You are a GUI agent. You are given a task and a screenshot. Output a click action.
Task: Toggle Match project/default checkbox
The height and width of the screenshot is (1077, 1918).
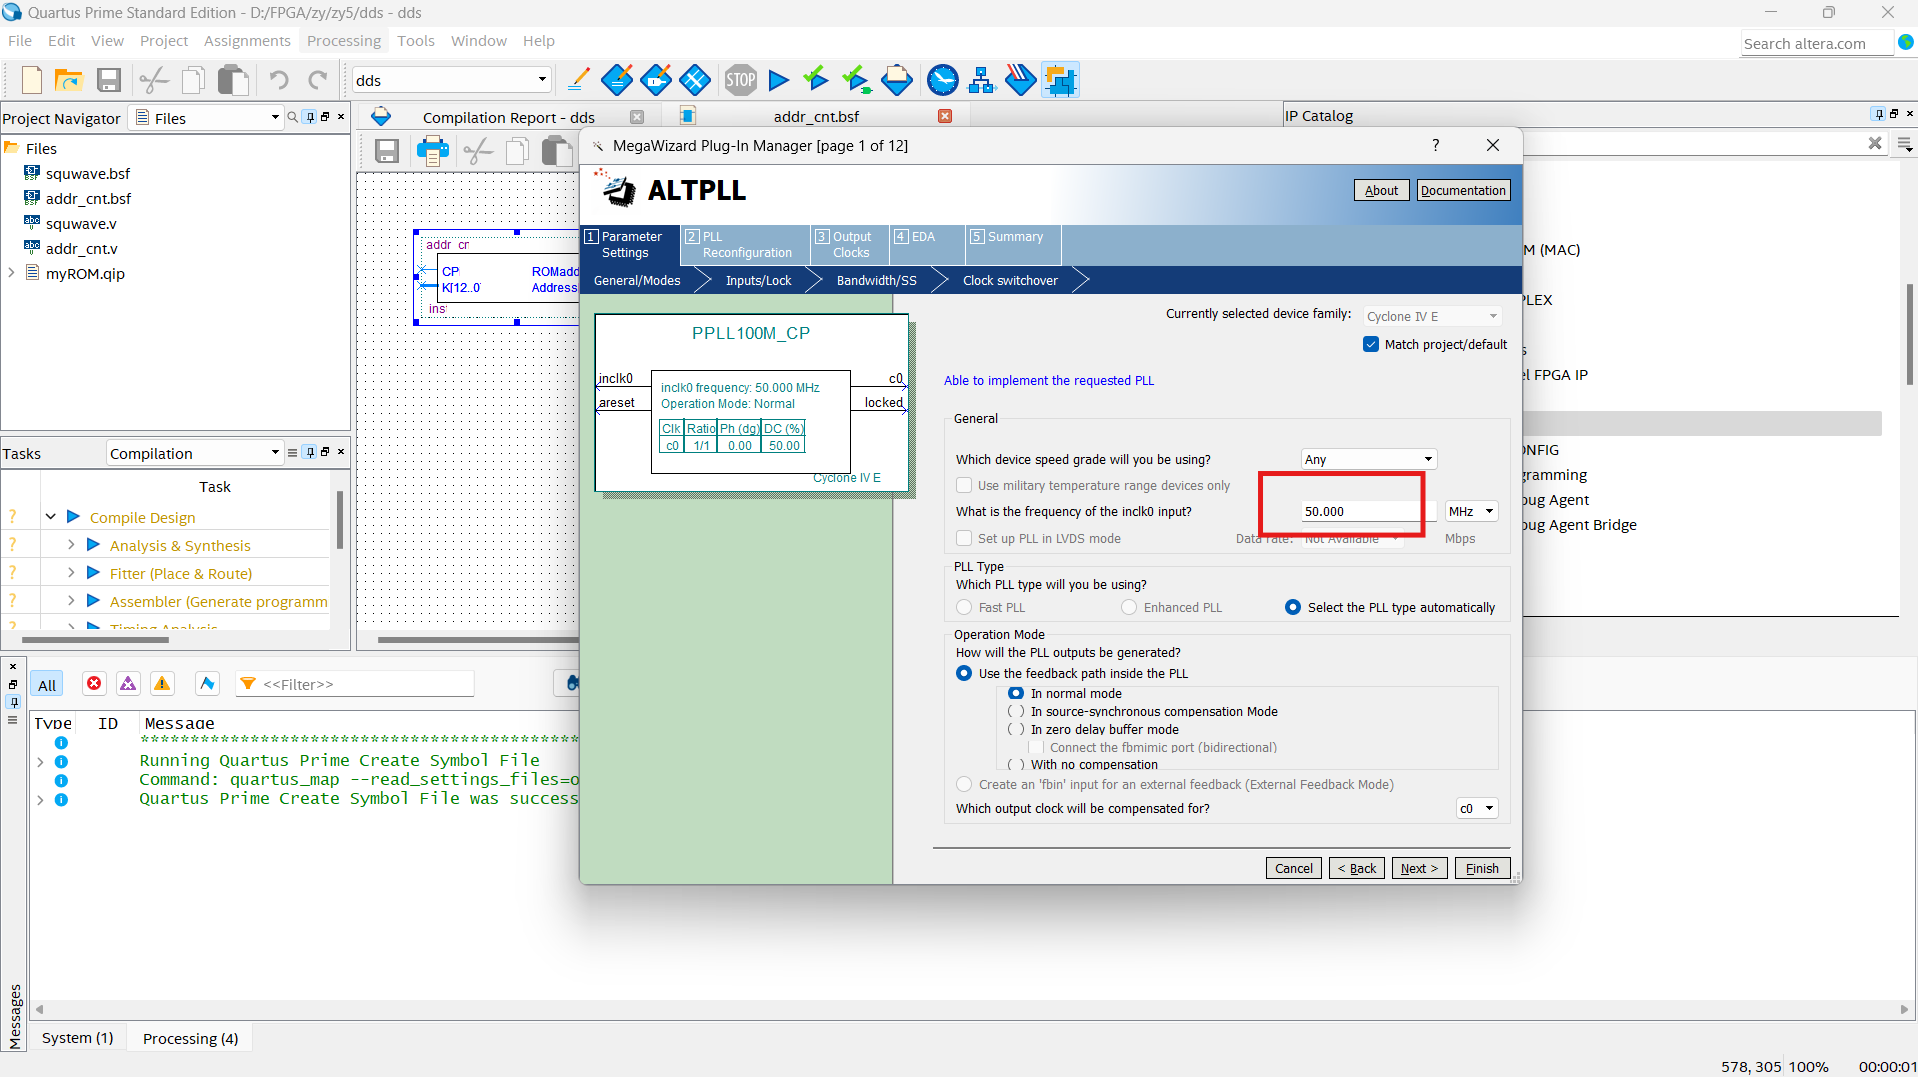(x=1371, y=344)
